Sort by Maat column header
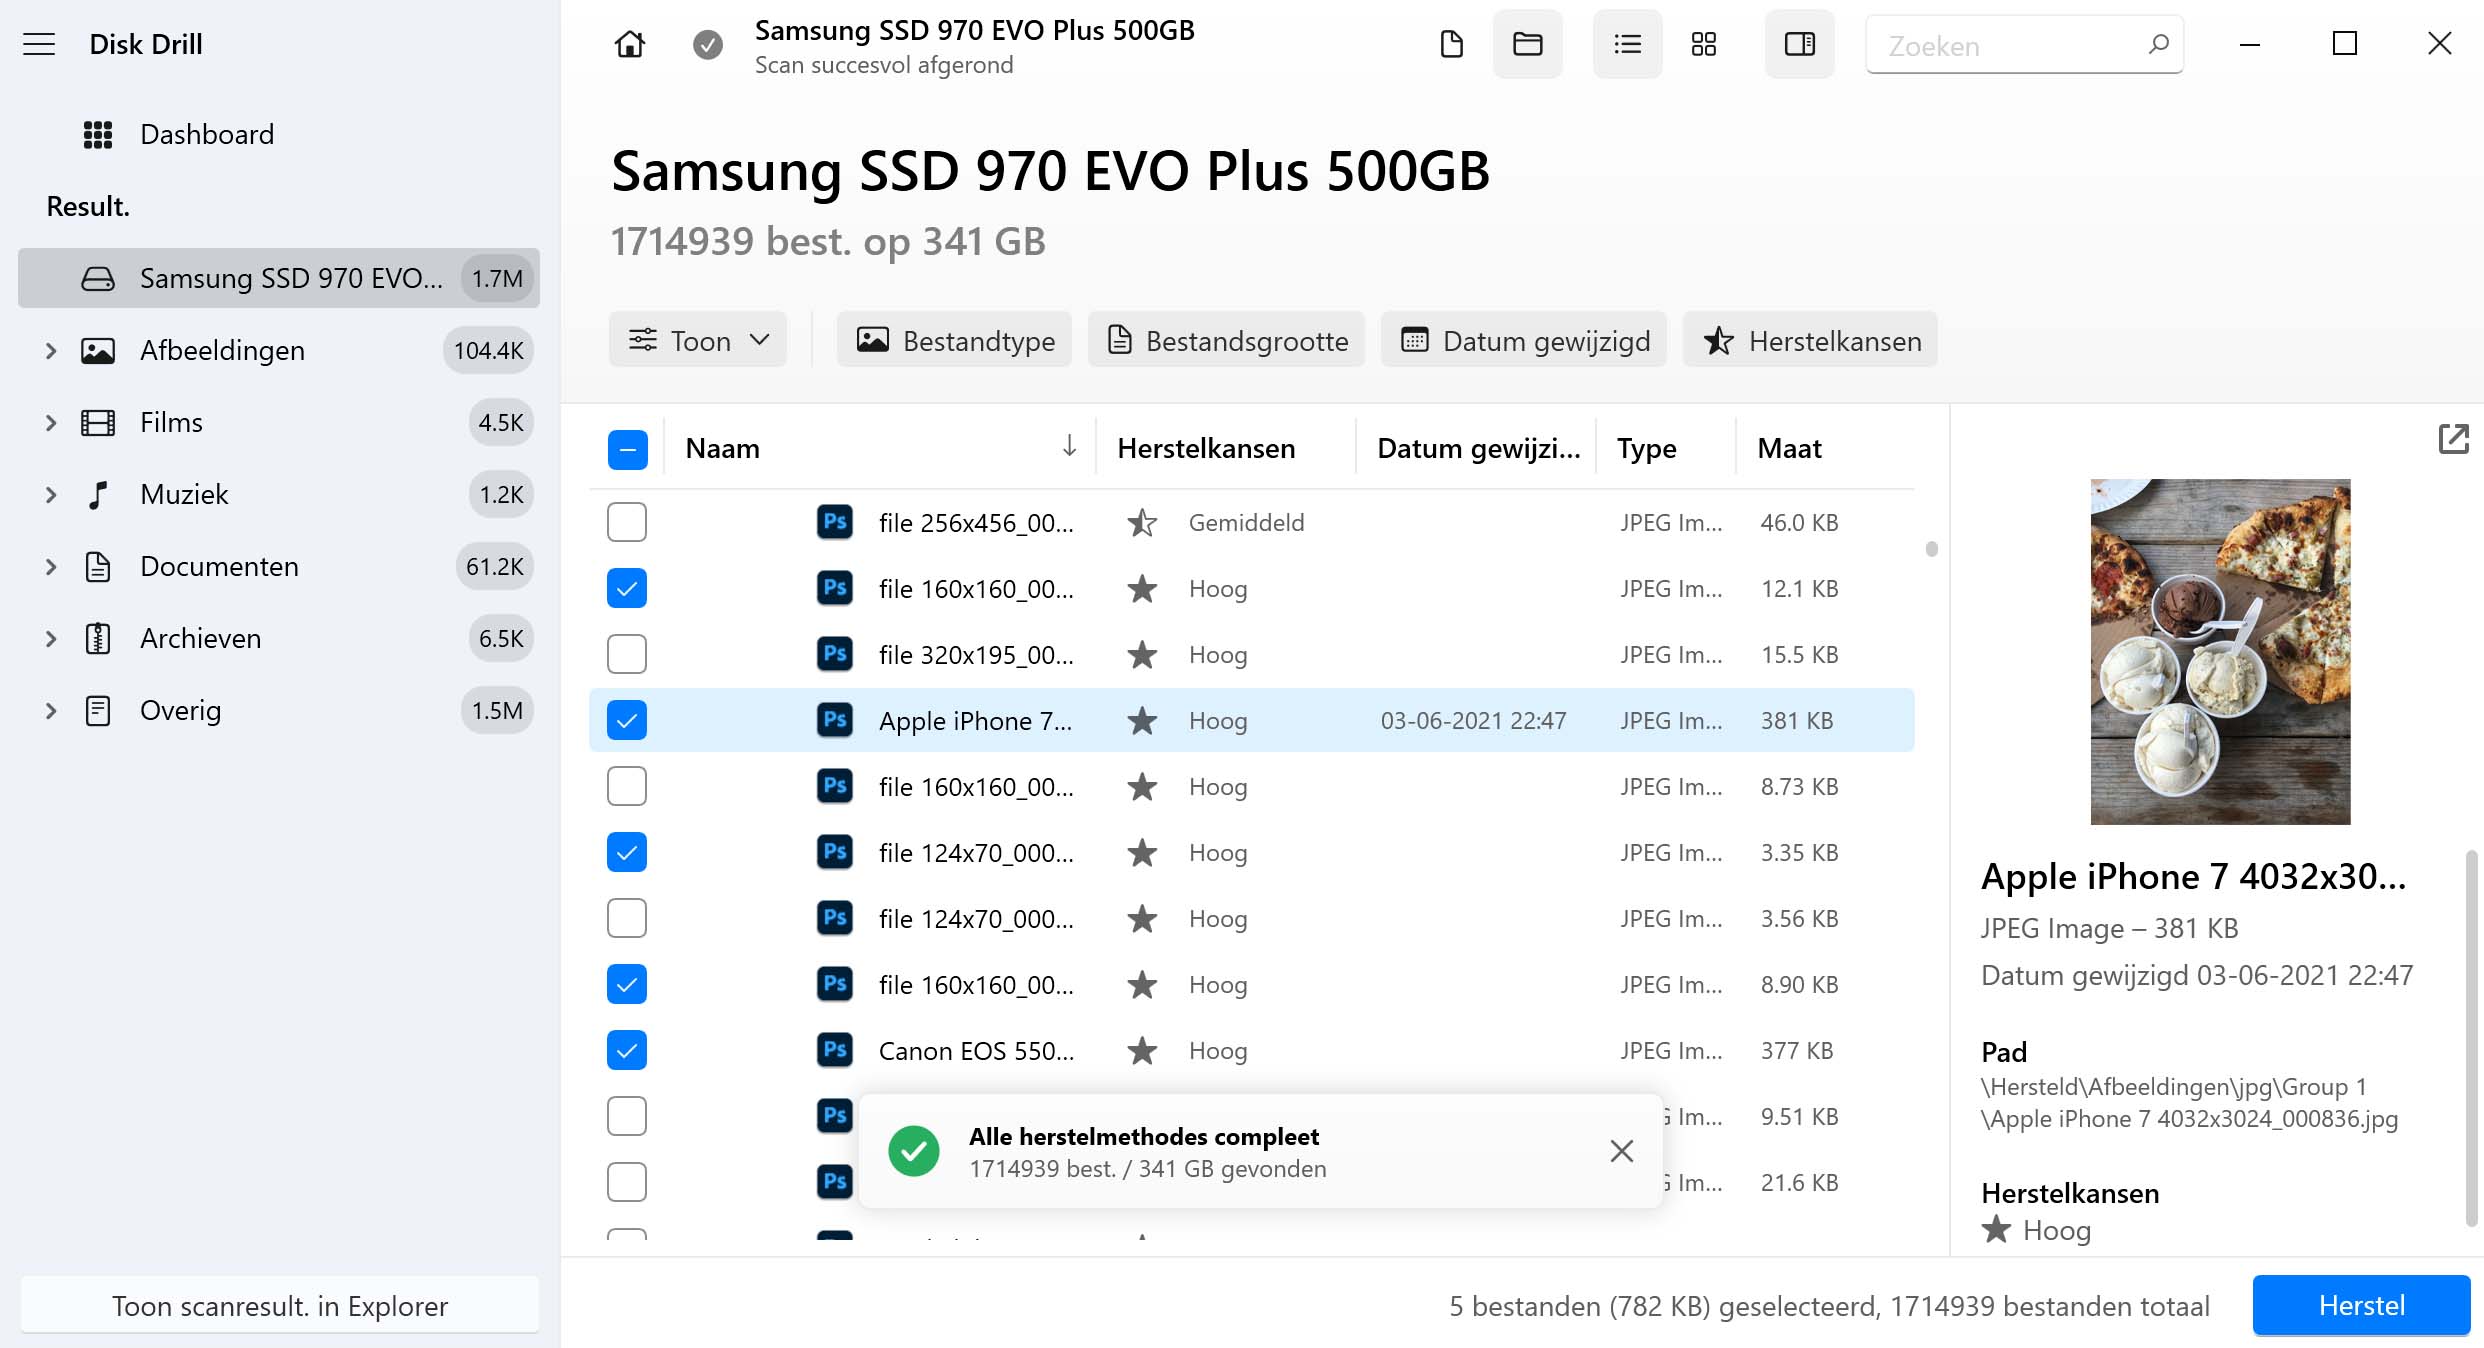 click(1789, 448)
